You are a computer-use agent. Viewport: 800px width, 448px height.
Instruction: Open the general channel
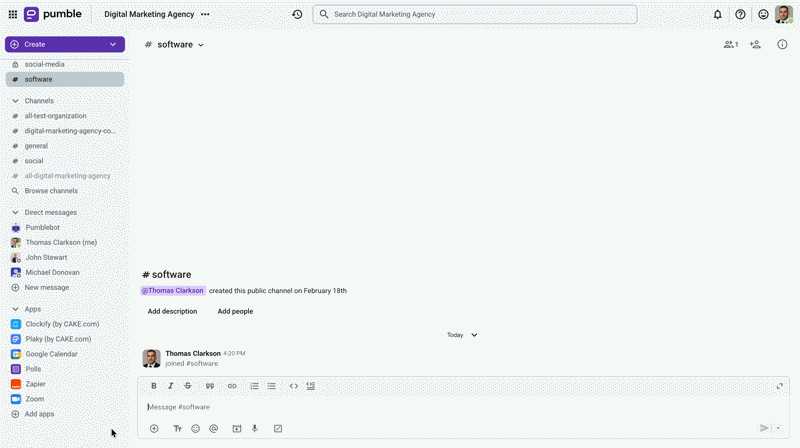36,146
